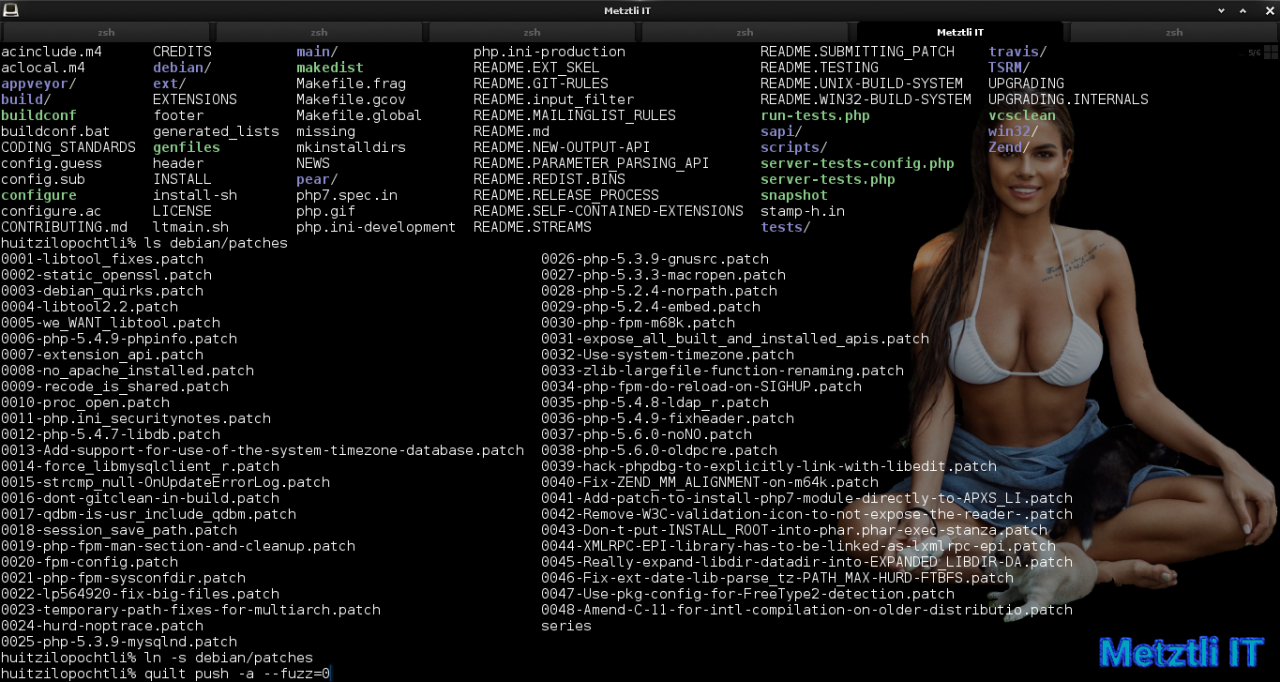Click README.GIT-RULES in the listing

[541, 83]
